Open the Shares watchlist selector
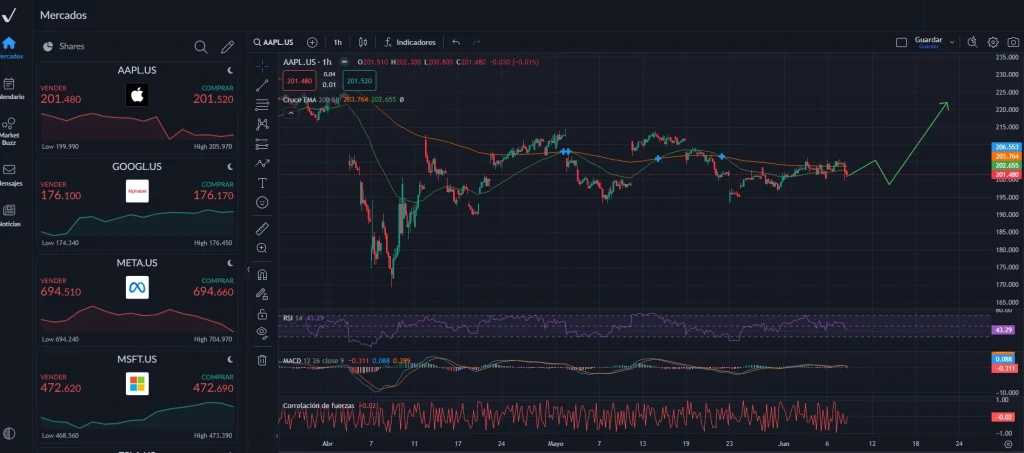The height and width of the screenshot is (453, 1024). (x=63, y=46)
